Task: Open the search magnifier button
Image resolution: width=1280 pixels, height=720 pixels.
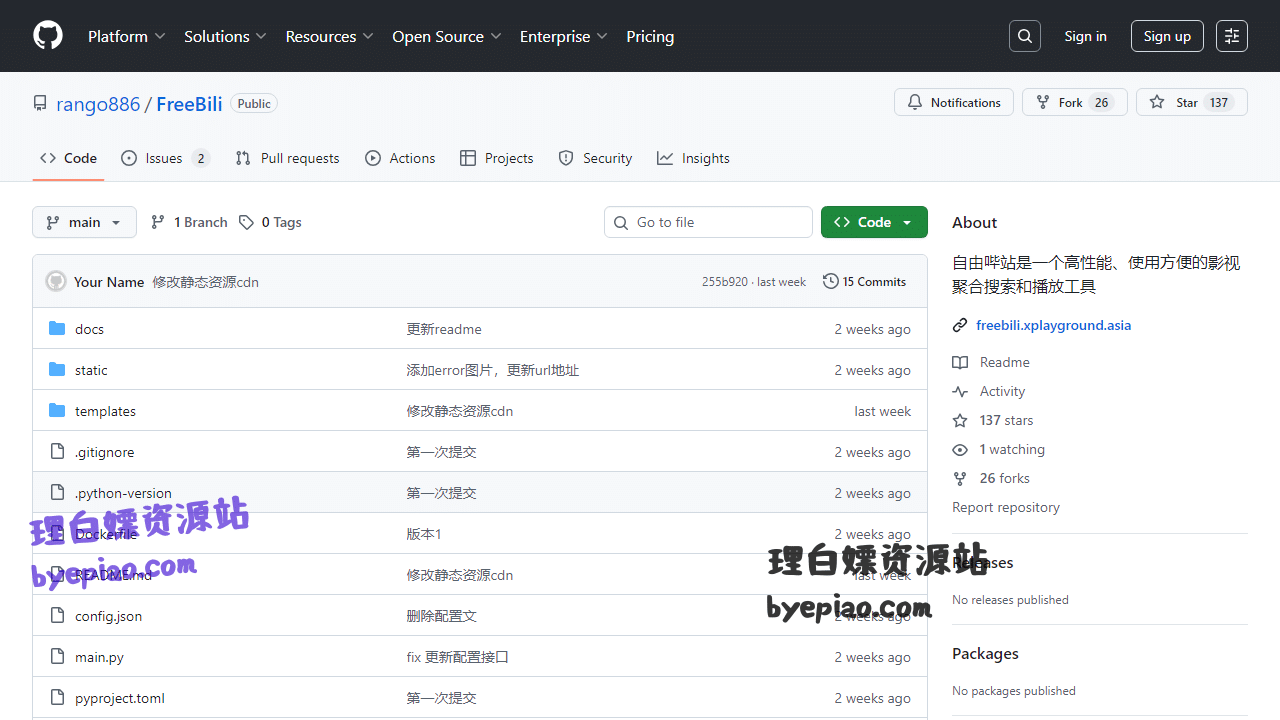Action: [1025, 36]
